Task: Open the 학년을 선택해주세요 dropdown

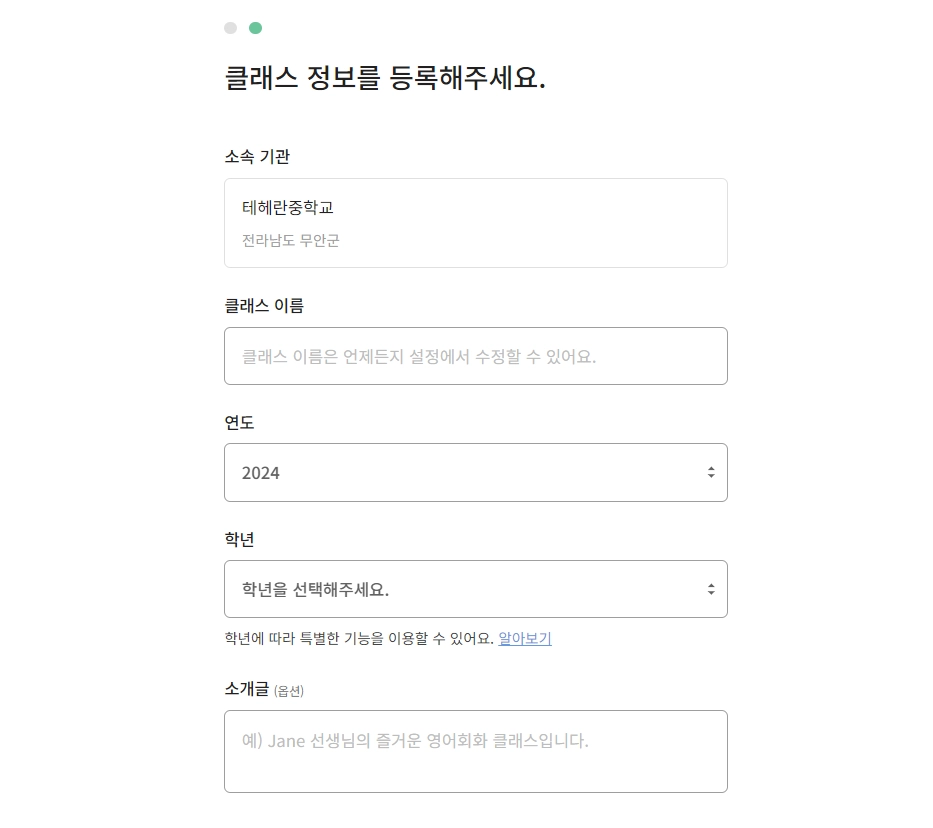Action: pyautogui.click(x=475, y=590)
